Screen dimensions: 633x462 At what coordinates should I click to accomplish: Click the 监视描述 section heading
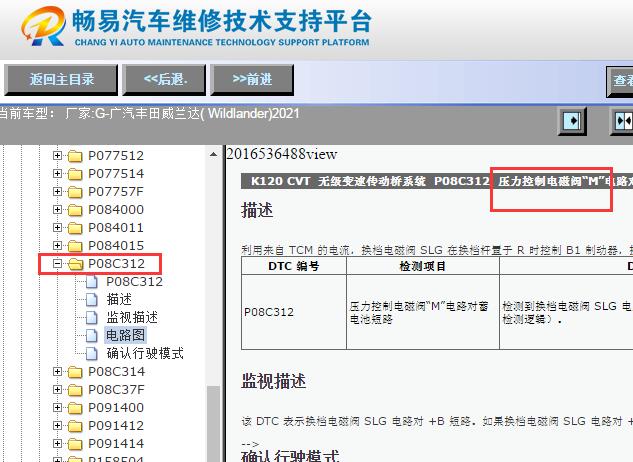tap(273, 381)
